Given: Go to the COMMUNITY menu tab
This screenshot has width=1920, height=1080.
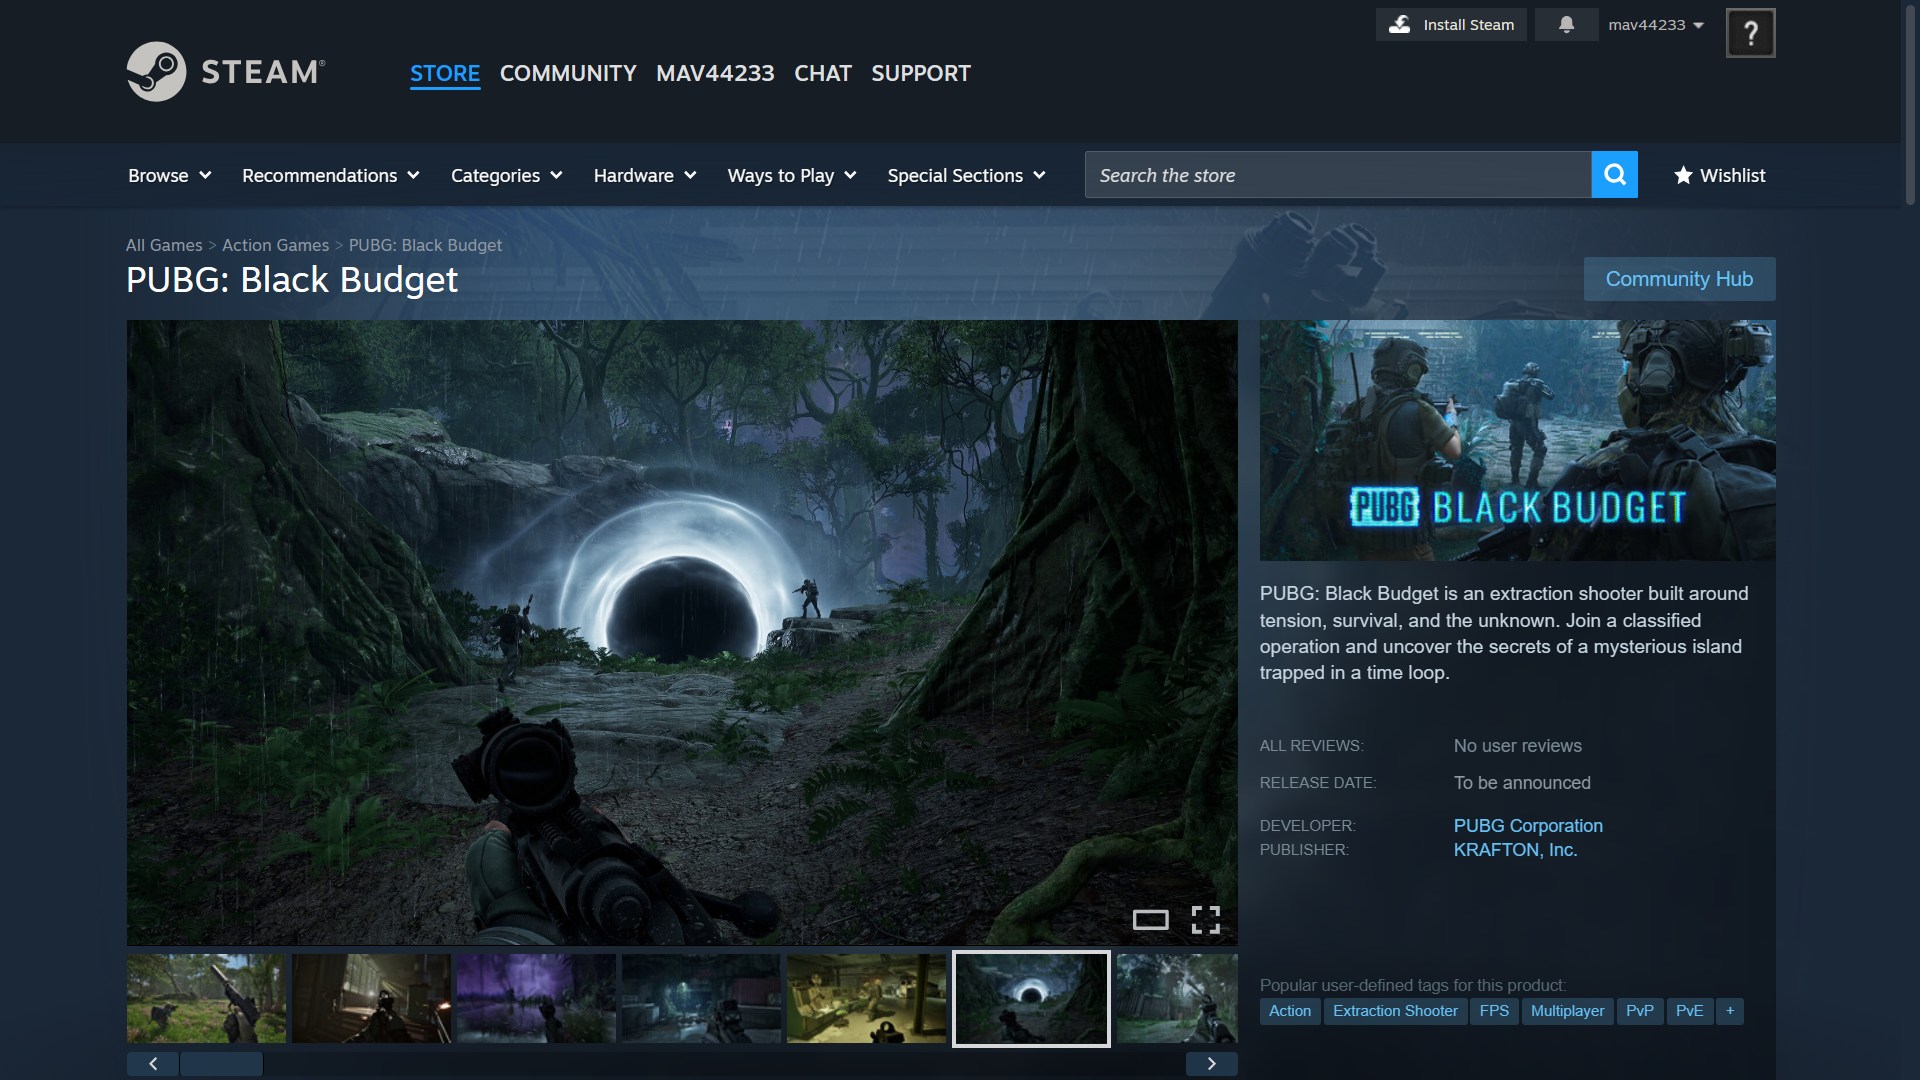Looking at the screenshot, I should (568, 73).
